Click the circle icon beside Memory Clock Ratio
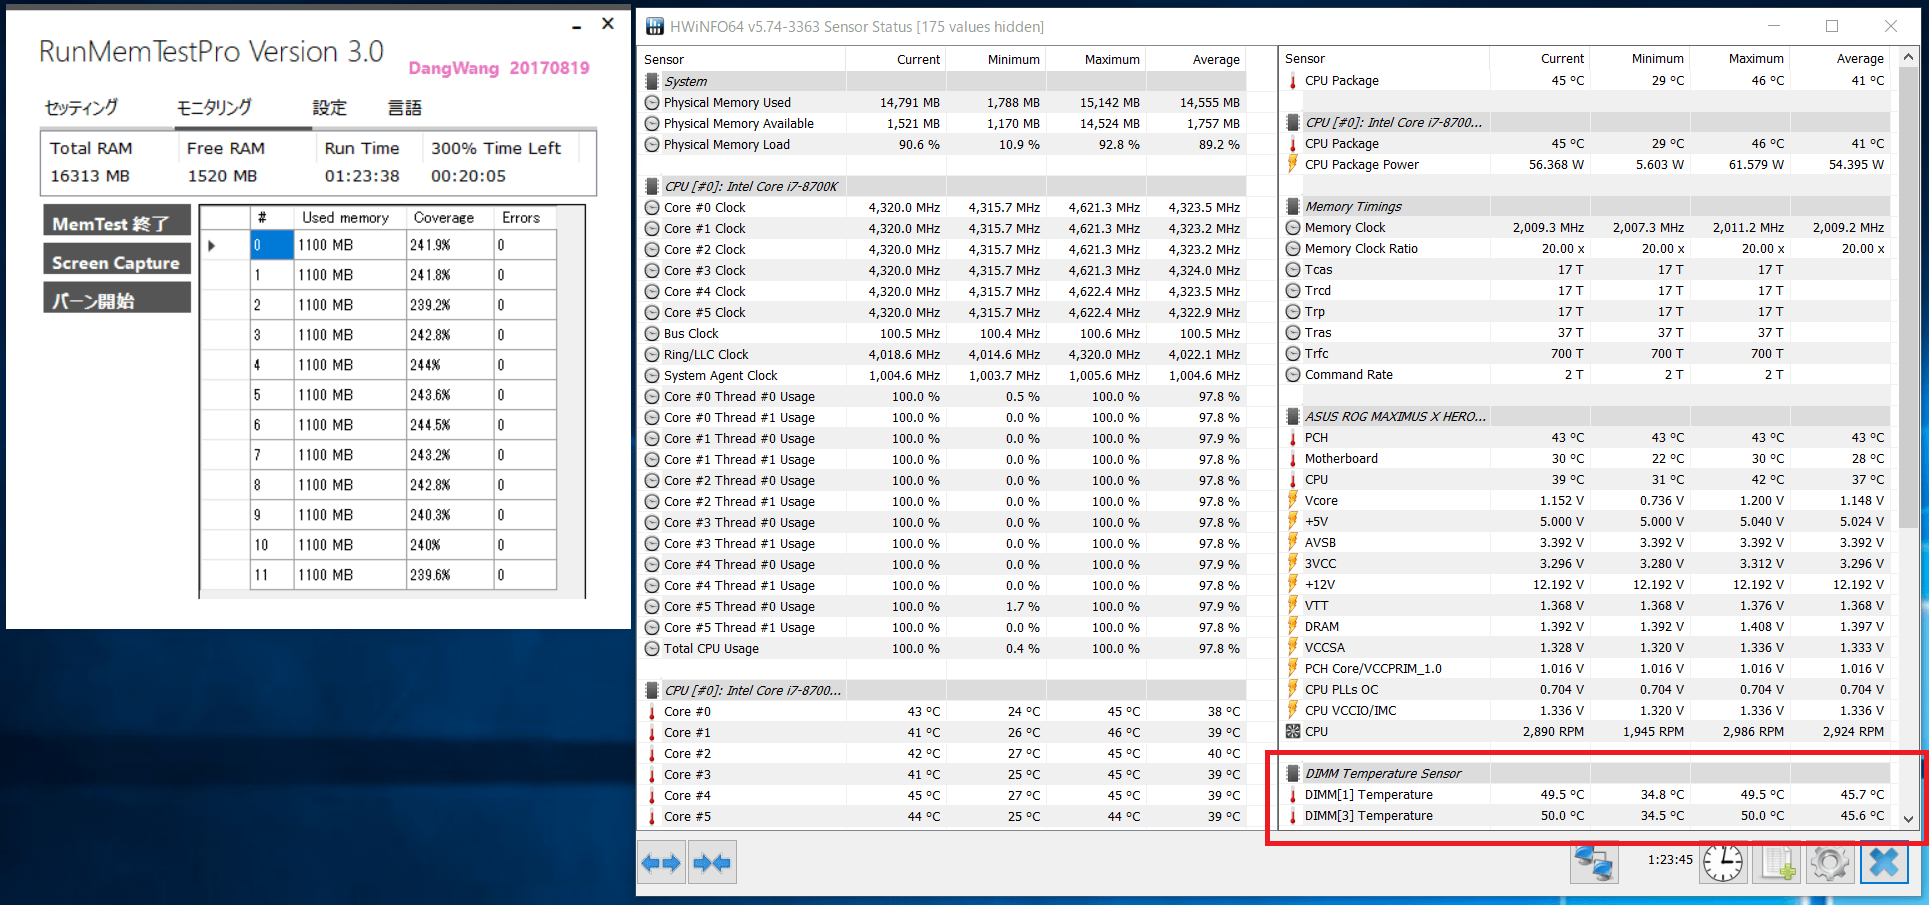The width and height of the screenshot is (1929, 905). tap(1293, 248)
